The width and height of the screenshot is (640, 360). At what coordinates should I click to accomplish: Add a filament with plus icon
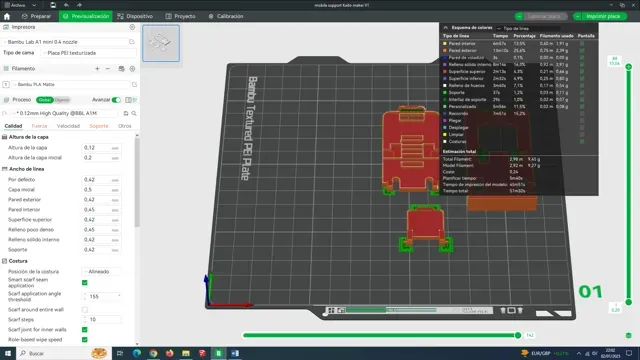click(97, 69)
